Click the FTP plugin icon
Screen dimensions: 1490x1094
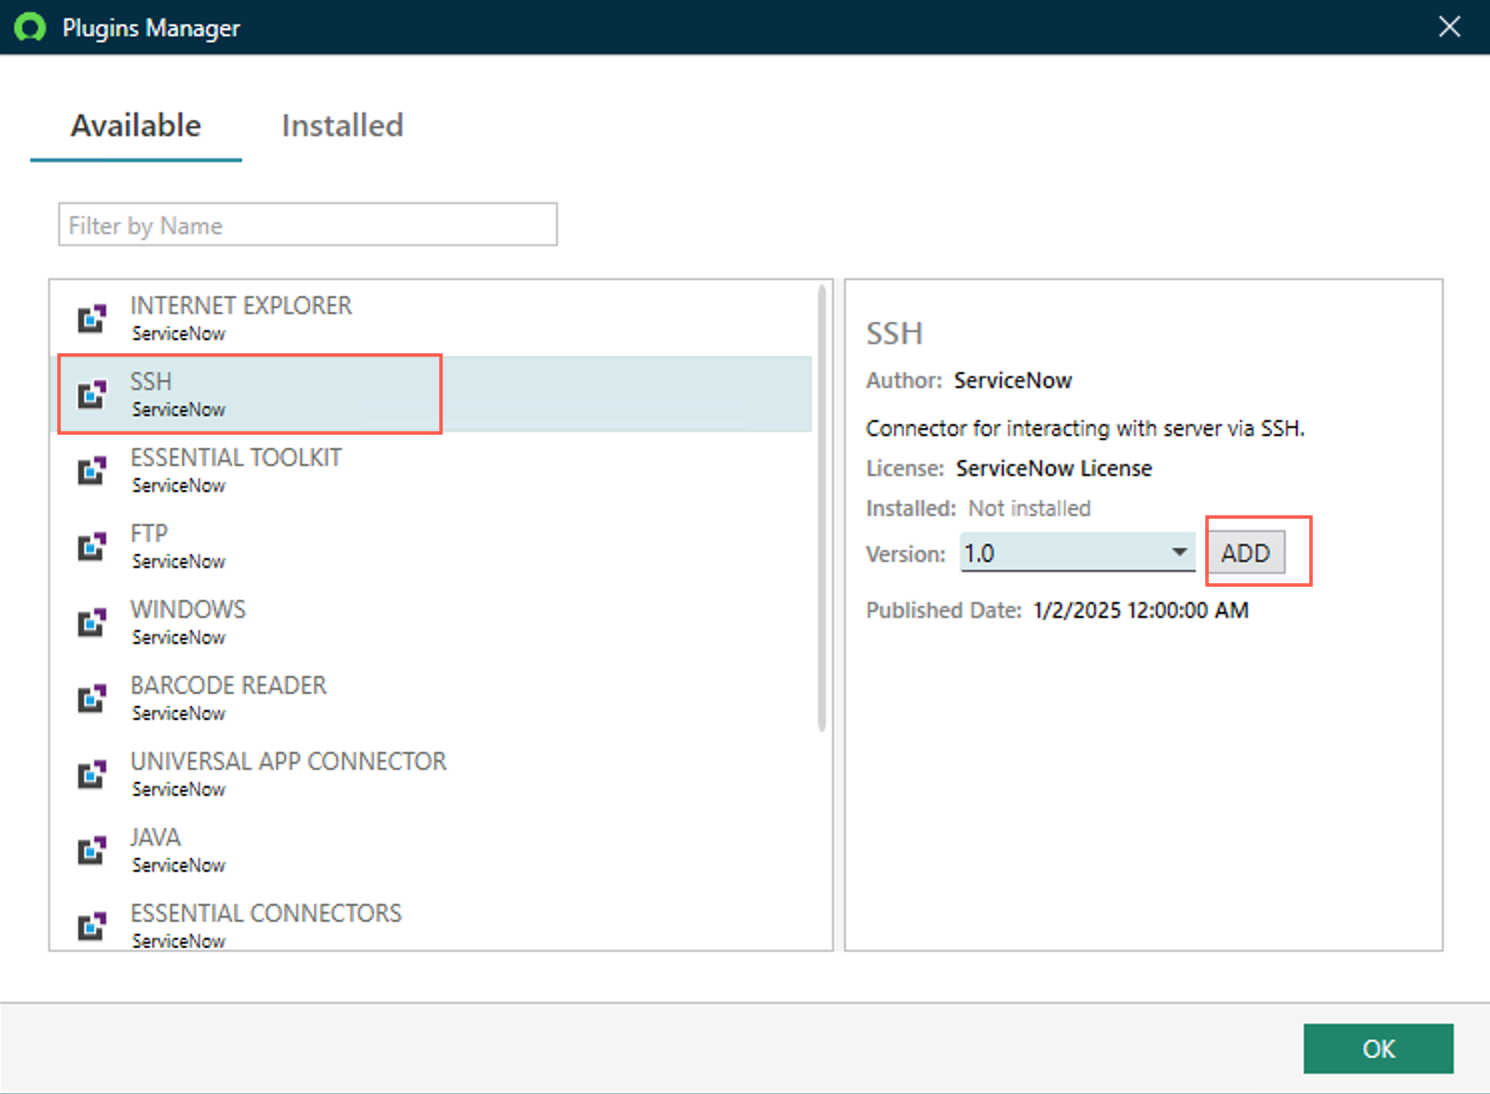click(x=92, y=547)
